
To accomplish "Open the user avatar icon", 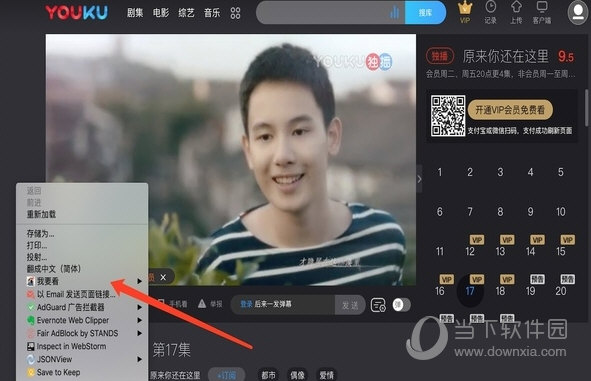I will click(x=578, y=12).
